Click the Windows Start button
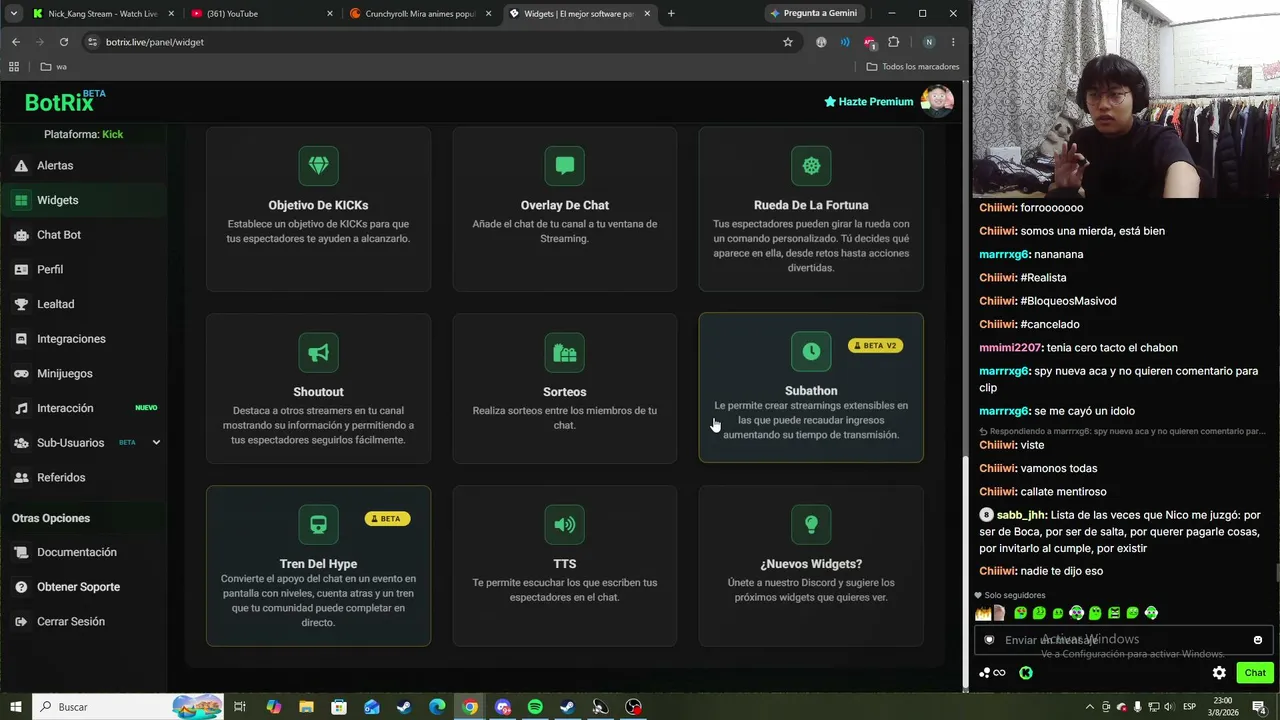 [16, 707]
